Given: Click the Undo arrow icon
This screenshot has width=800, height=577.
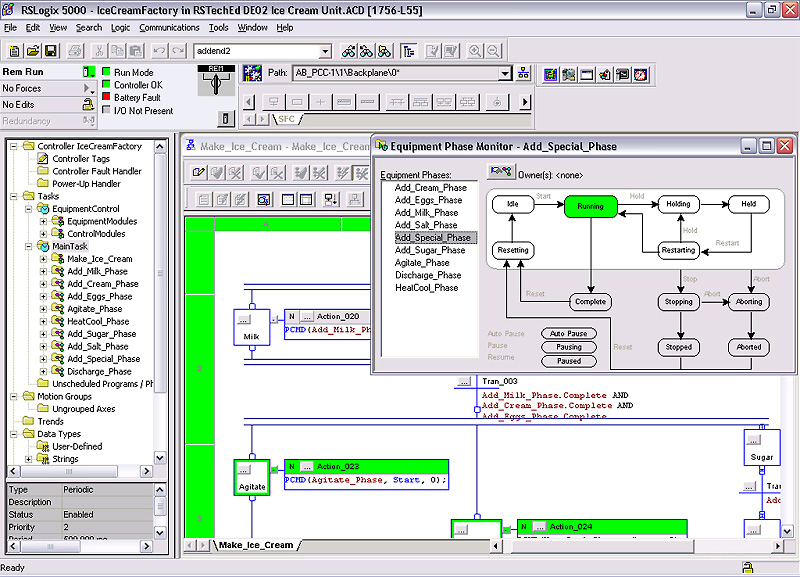Looking at the screenshot, I should coord(159,51).
